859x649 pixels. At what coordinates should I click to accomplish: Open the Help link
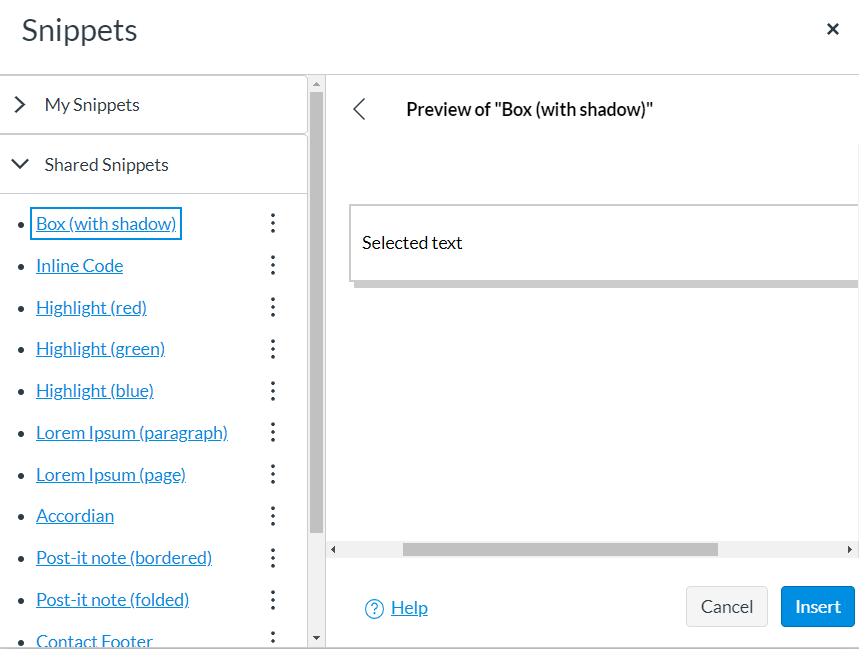click(409, 608)
